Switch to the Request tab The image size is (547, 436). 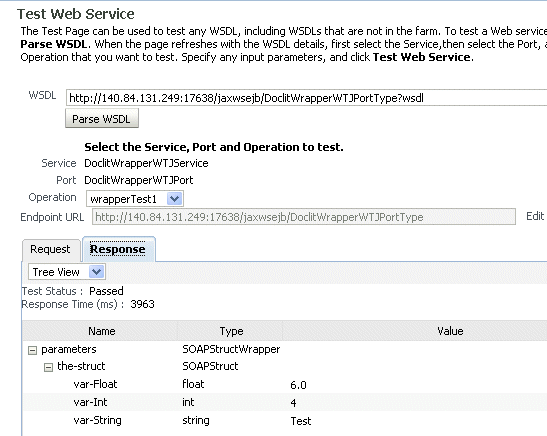[x=50, y=249]
